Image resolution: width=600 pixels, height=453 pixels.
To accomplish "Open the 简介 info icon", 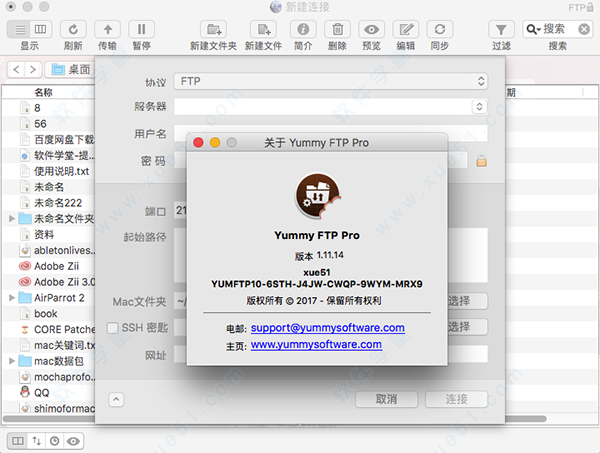I will 303,29.
